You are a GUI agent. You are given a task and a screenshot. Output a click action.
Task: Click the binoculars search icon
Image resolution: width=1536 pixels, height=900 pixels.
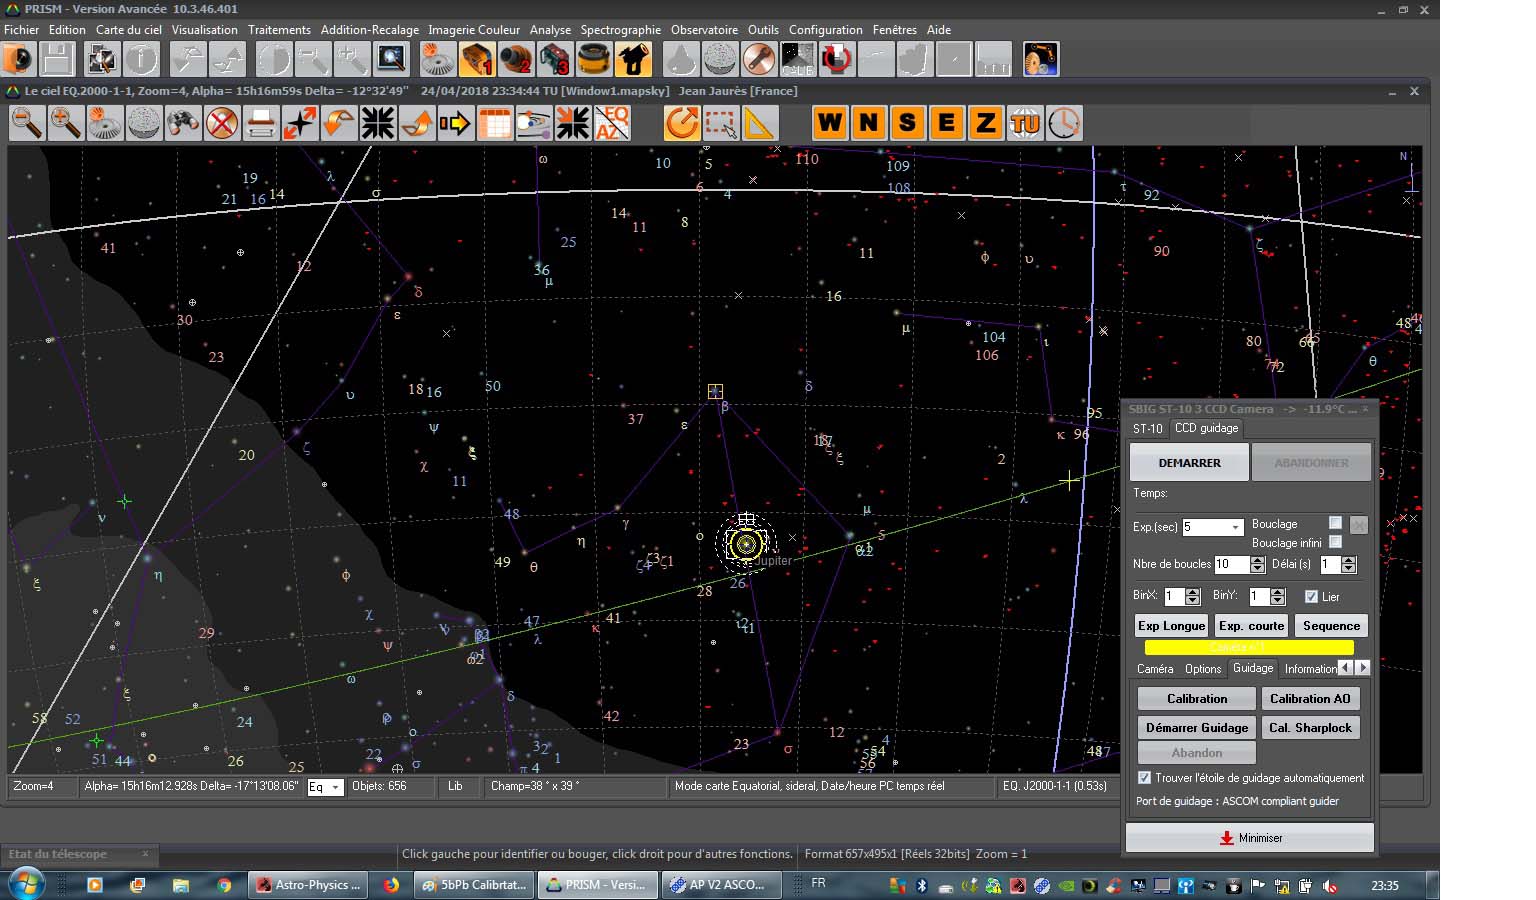(x=183, y=123)
